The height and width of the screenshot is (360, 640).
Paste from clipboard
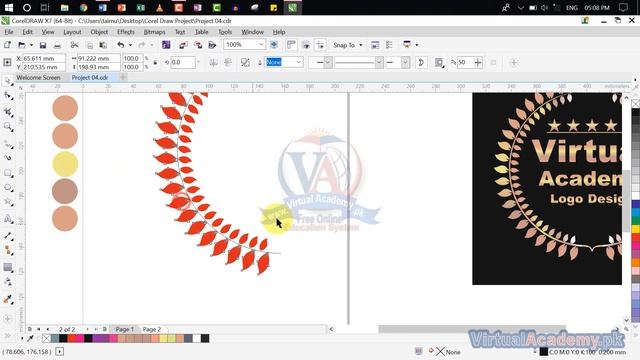click(103, 45)
